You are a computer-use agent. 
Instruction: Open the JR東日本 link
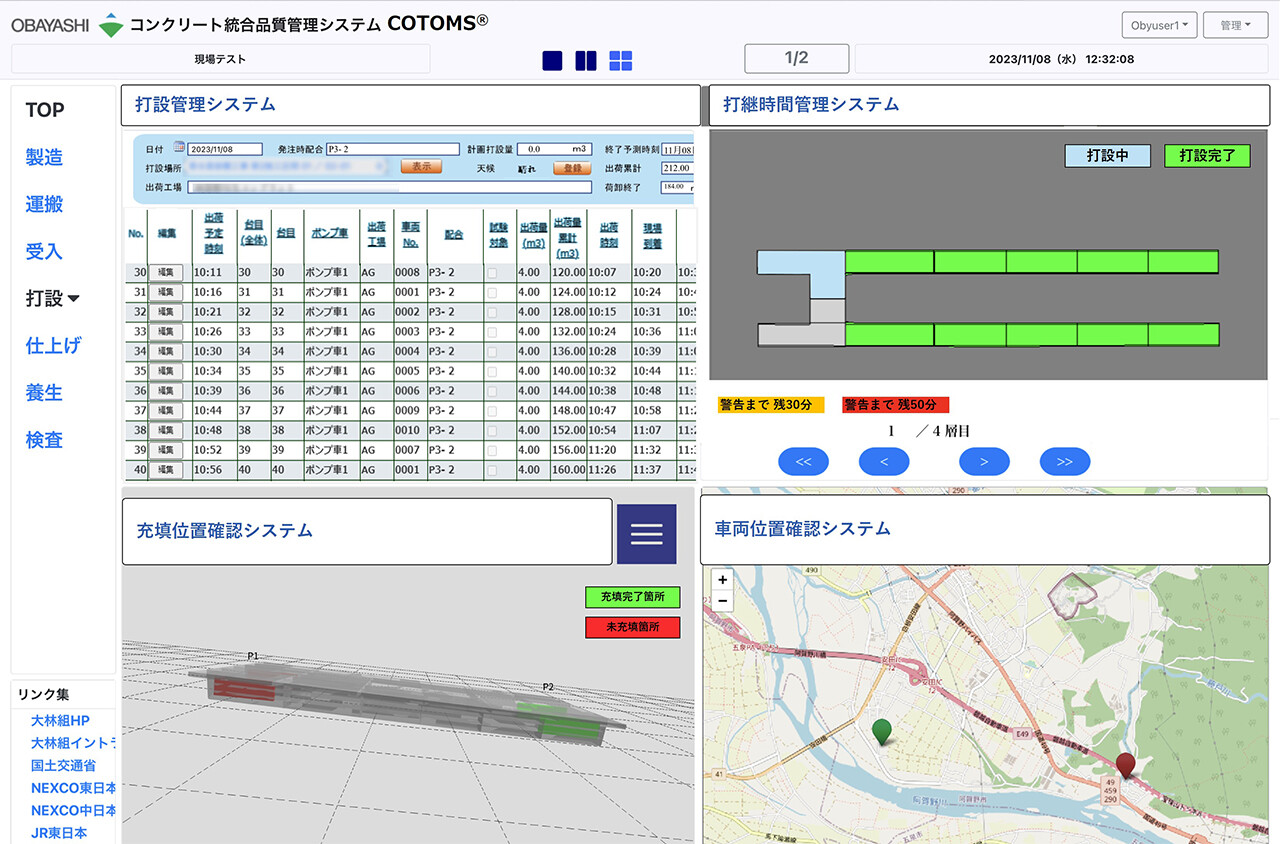59,832
